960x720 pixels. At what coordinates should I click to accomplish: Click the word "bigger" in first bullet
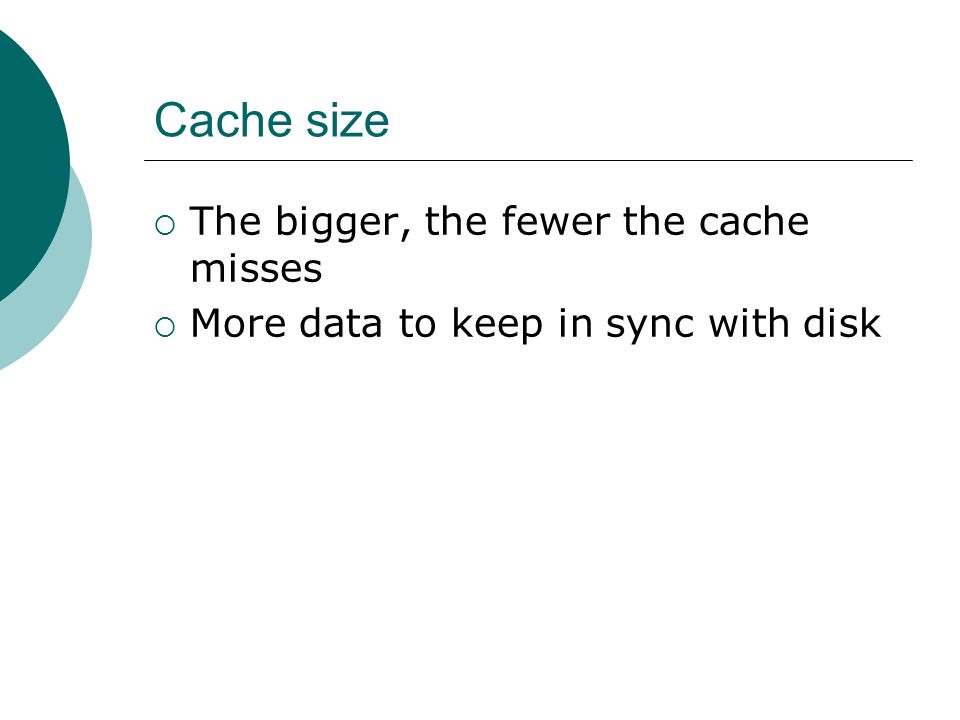pos(342,222)
